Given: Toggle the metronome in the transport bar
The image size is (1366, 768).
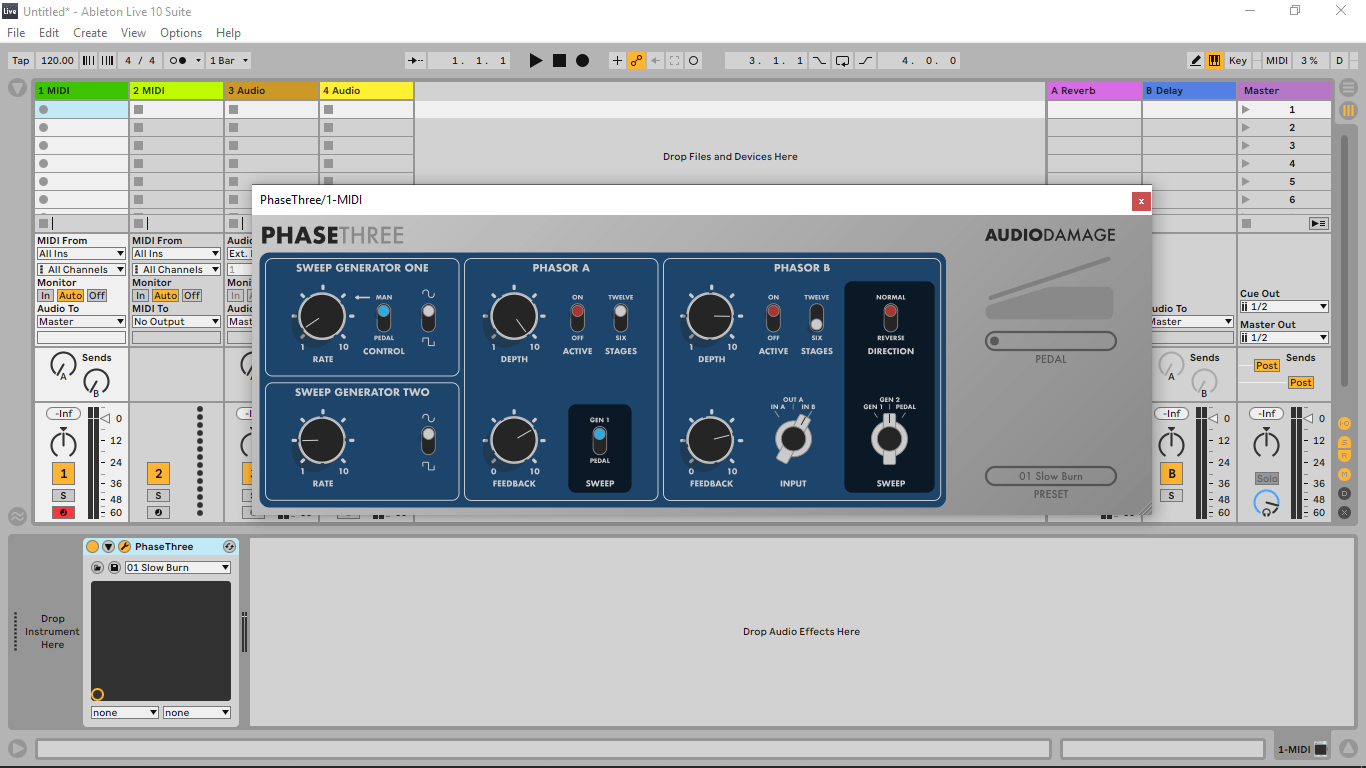Looking at the screenshot, I should (x=178, y=61).
